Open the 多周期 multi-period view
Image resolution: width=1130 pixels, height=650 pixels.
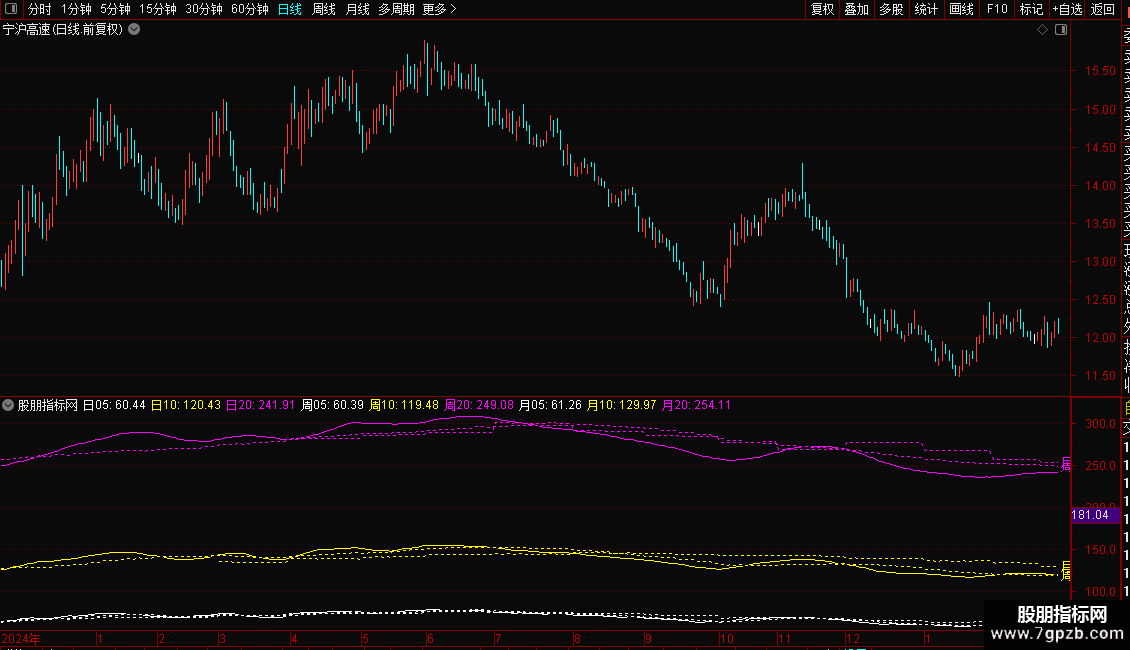pos(397,9)
